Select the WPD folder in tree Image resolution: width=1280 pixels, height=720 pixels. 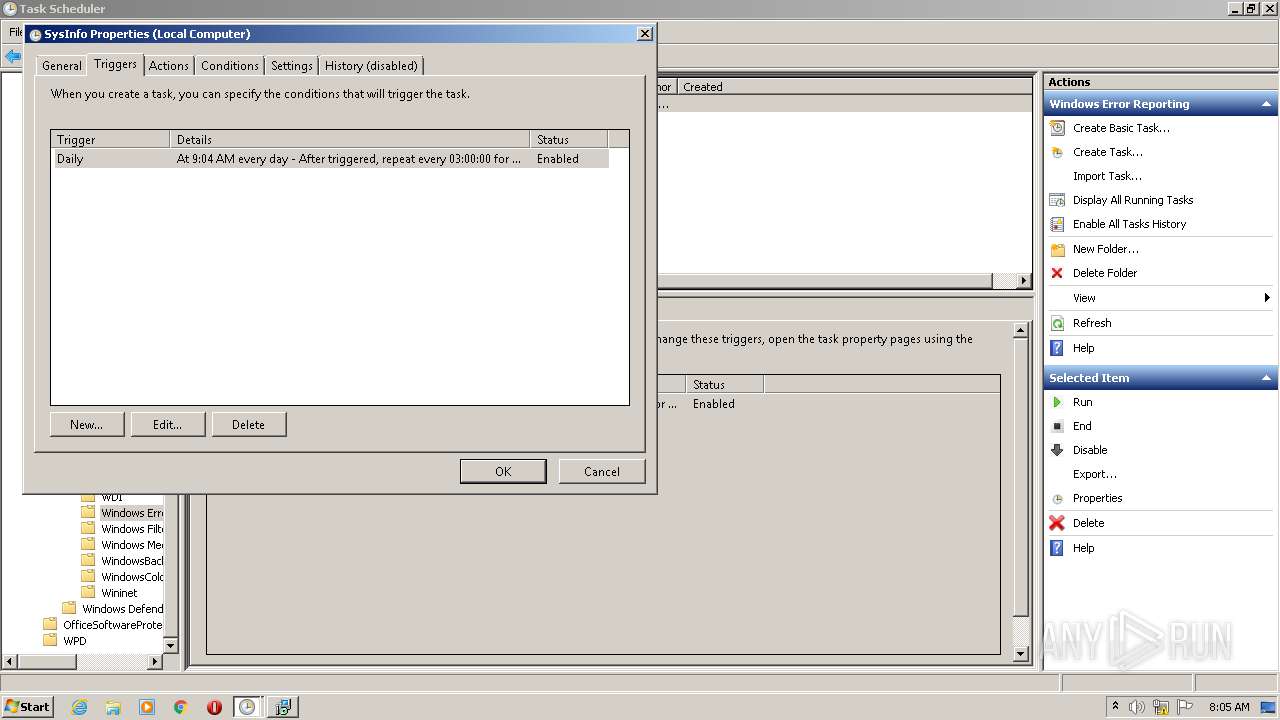pos(75,641)
